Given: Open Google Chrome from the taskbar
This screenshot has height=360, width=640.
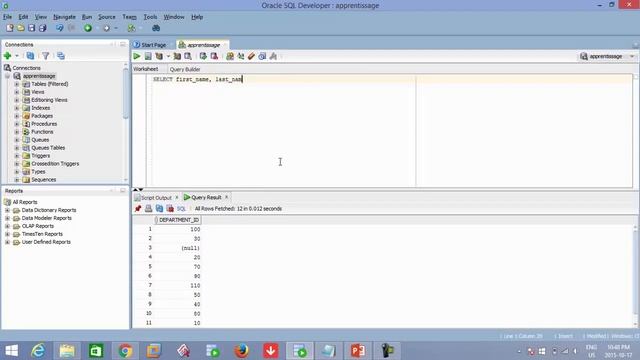Looking at the screenshot, I should tap(125, 351).
